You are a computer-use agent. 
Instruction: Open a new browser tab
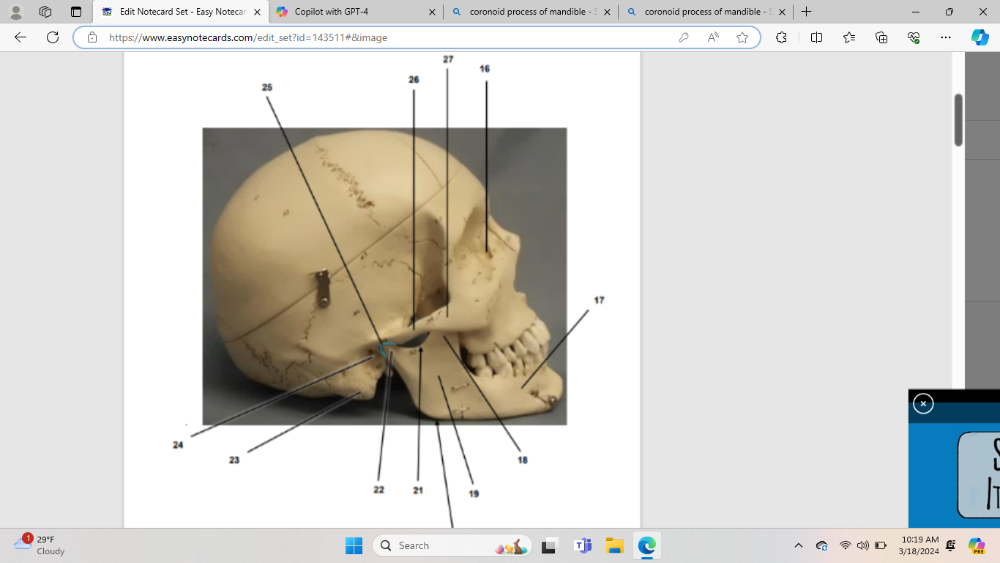coord(806,12)
